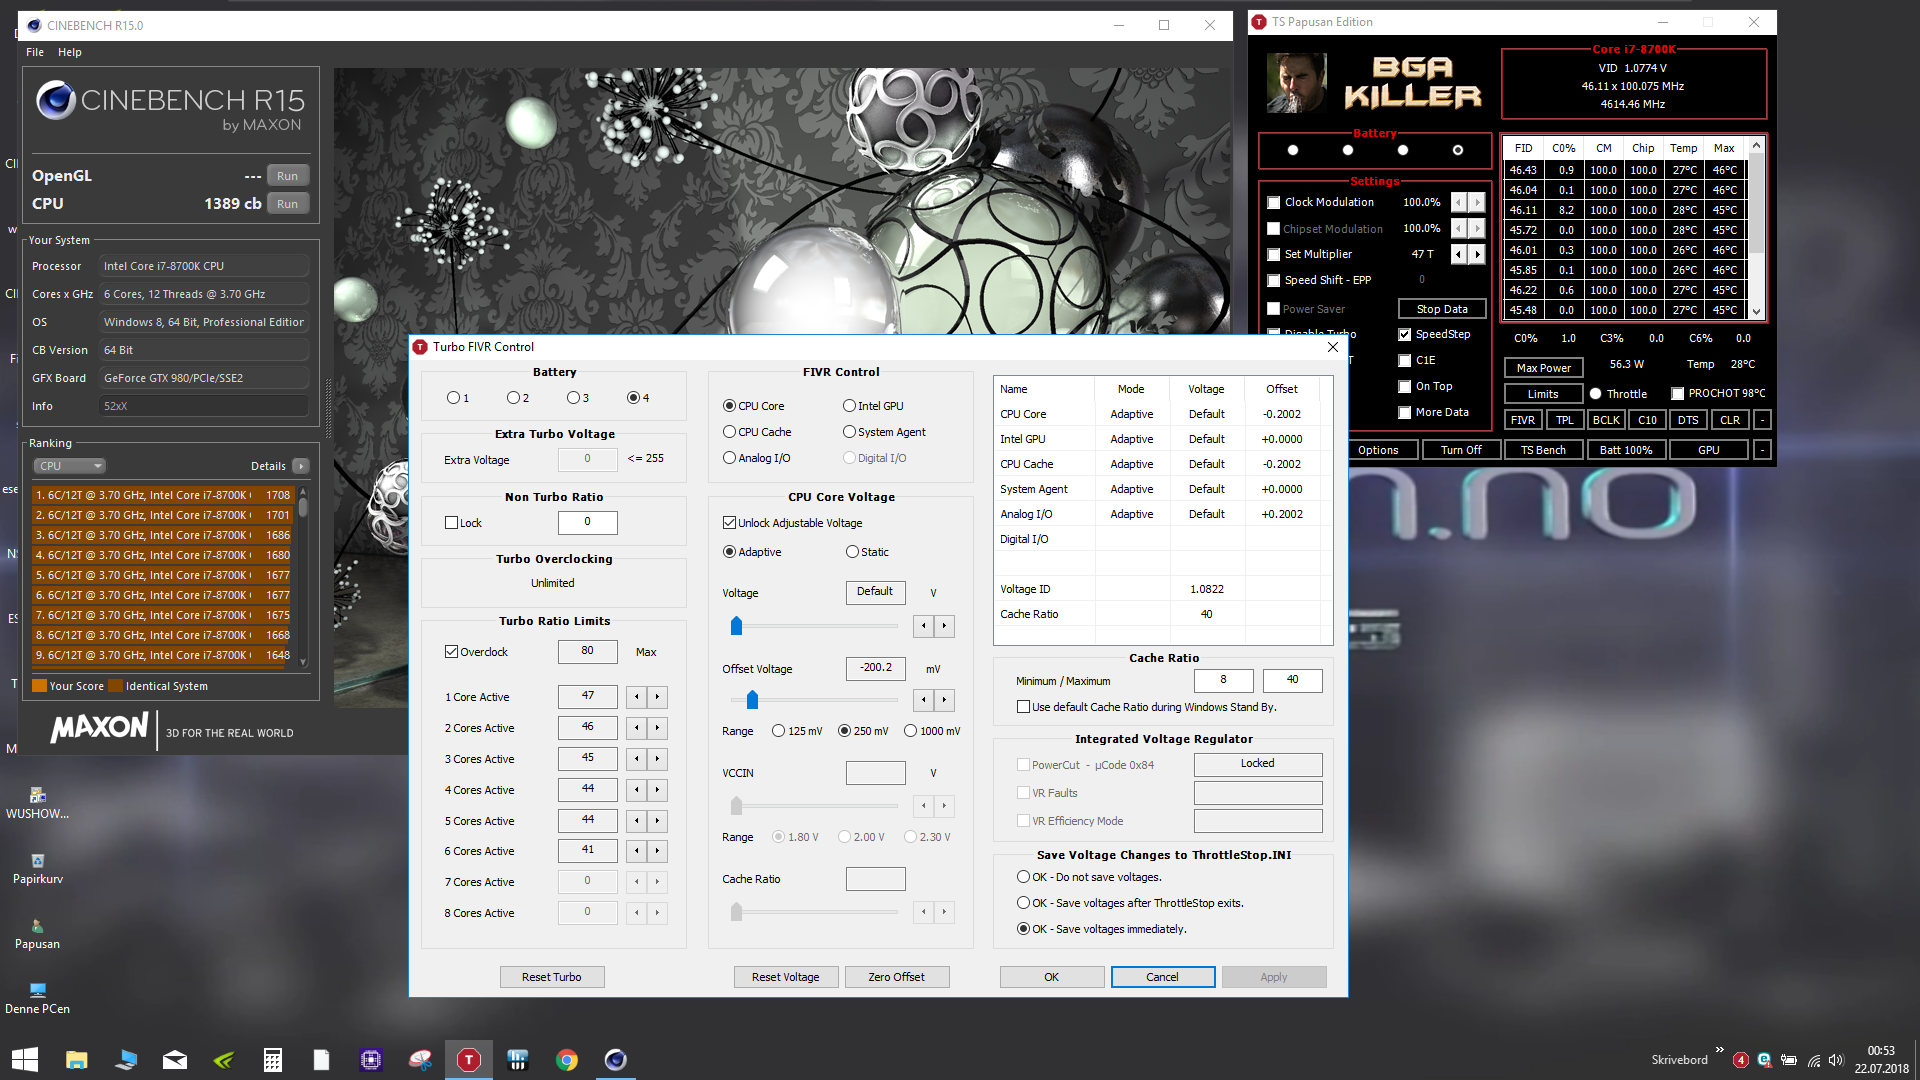Image resolution: width=1920 pixels, height=1080 pixels.
Task: Click the Offset Voltage slider thumb
Action: point(752,699)
